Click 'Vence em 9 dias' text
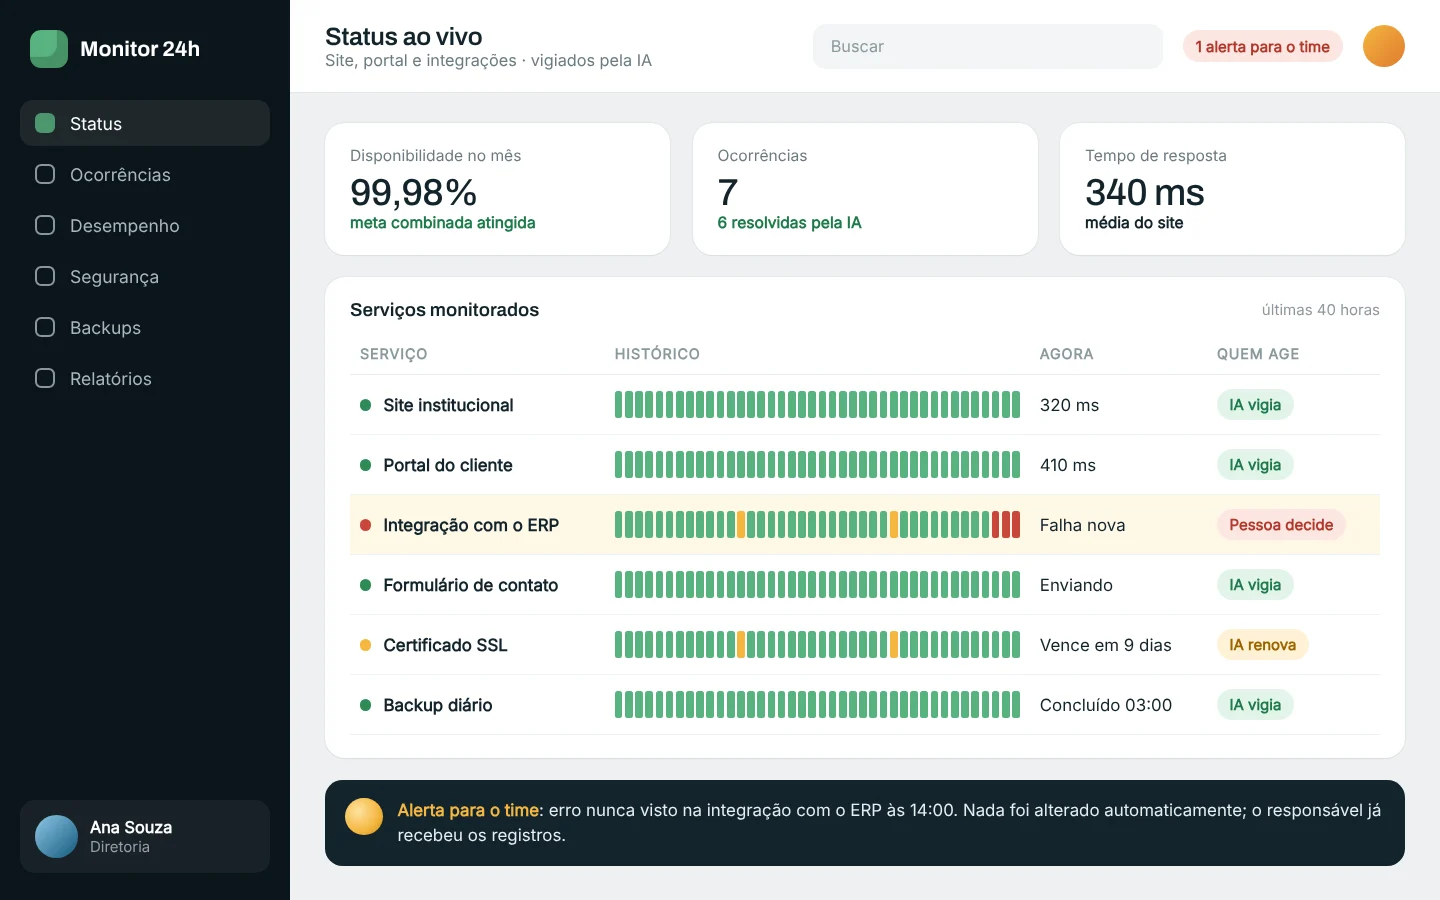The width and height of the screenshot is (1440, 900). [x=1105, y=645]
